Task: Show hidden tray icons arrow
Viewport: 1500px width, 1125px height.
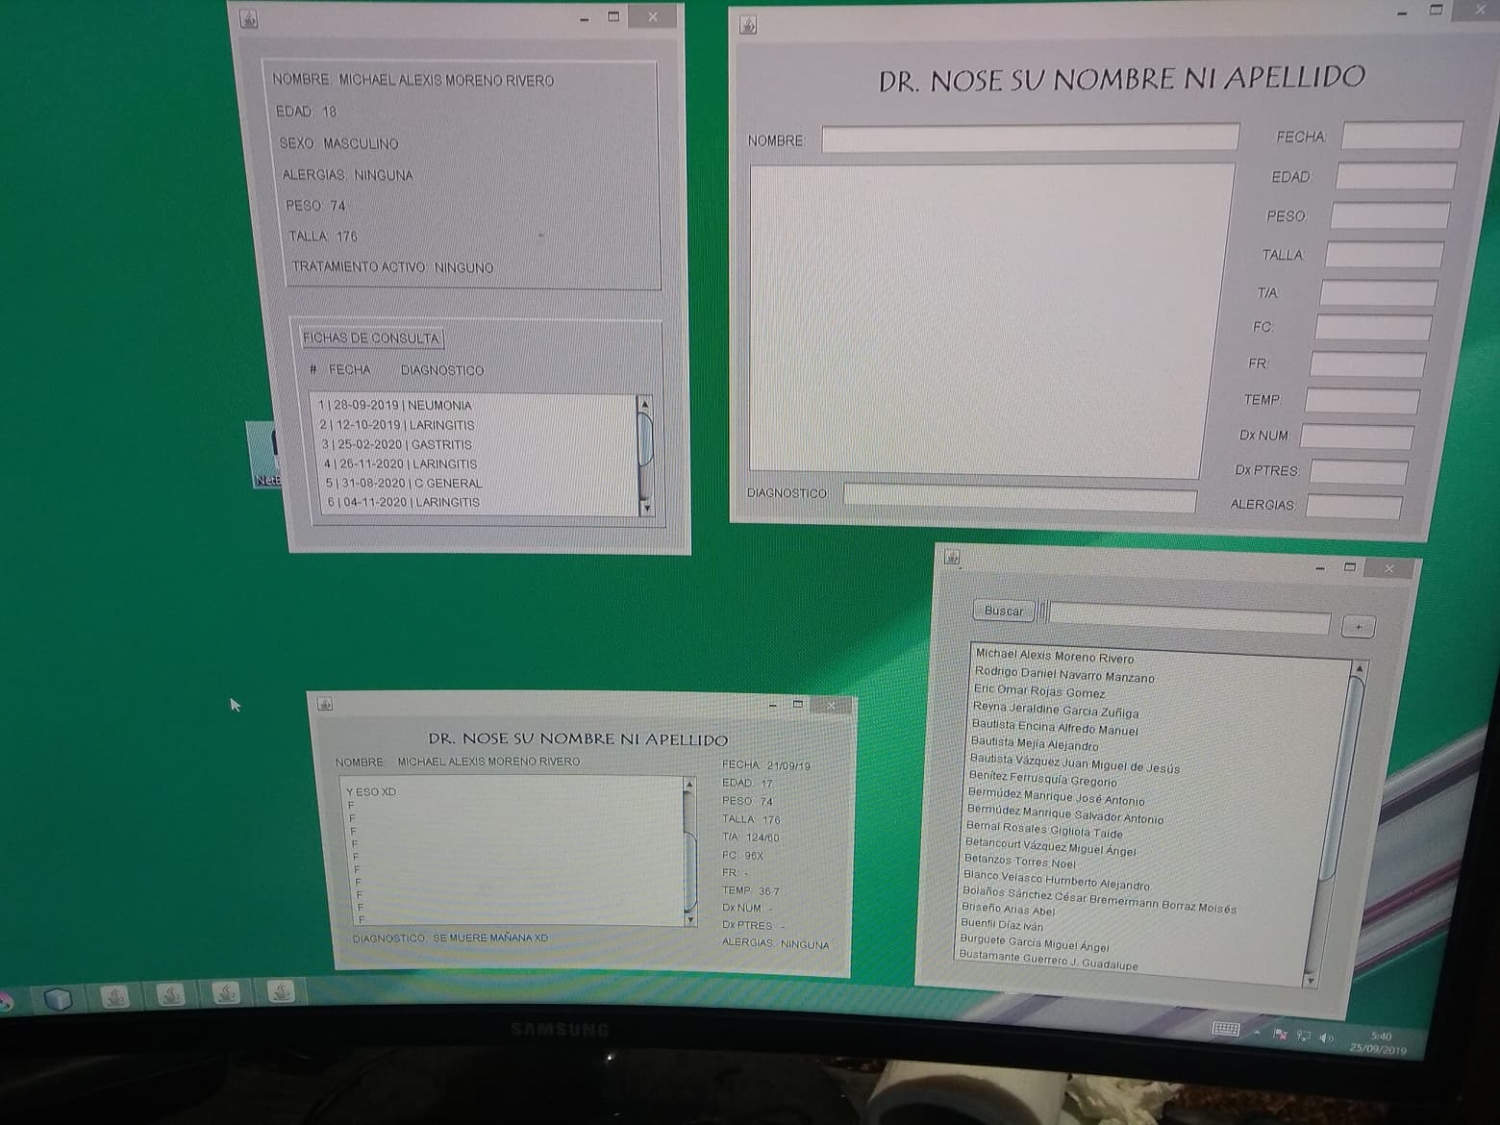Action: click(1257, 1032)
